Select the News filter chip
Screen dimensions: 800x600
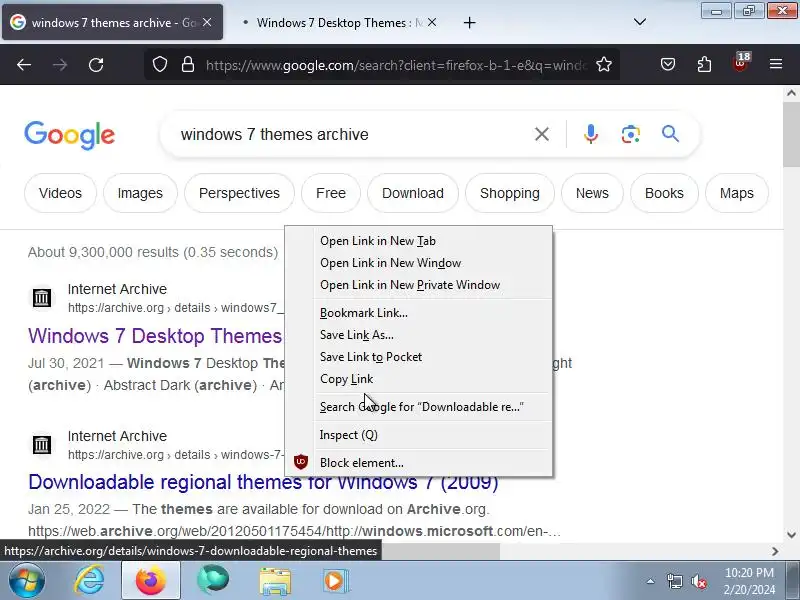click(592, 193)
